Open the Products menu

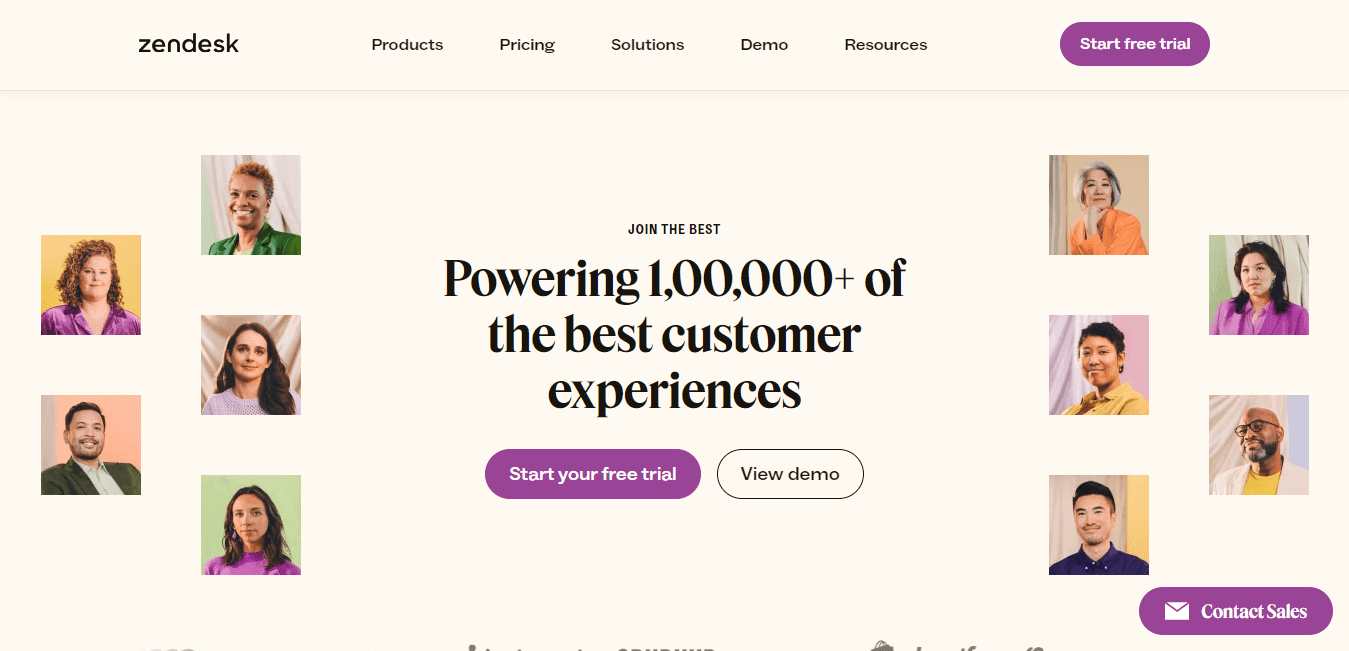(407, 44)
